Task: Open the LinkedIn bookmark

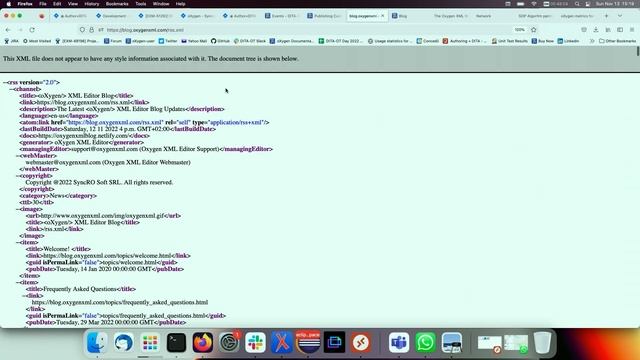Action: click(569, 41)
